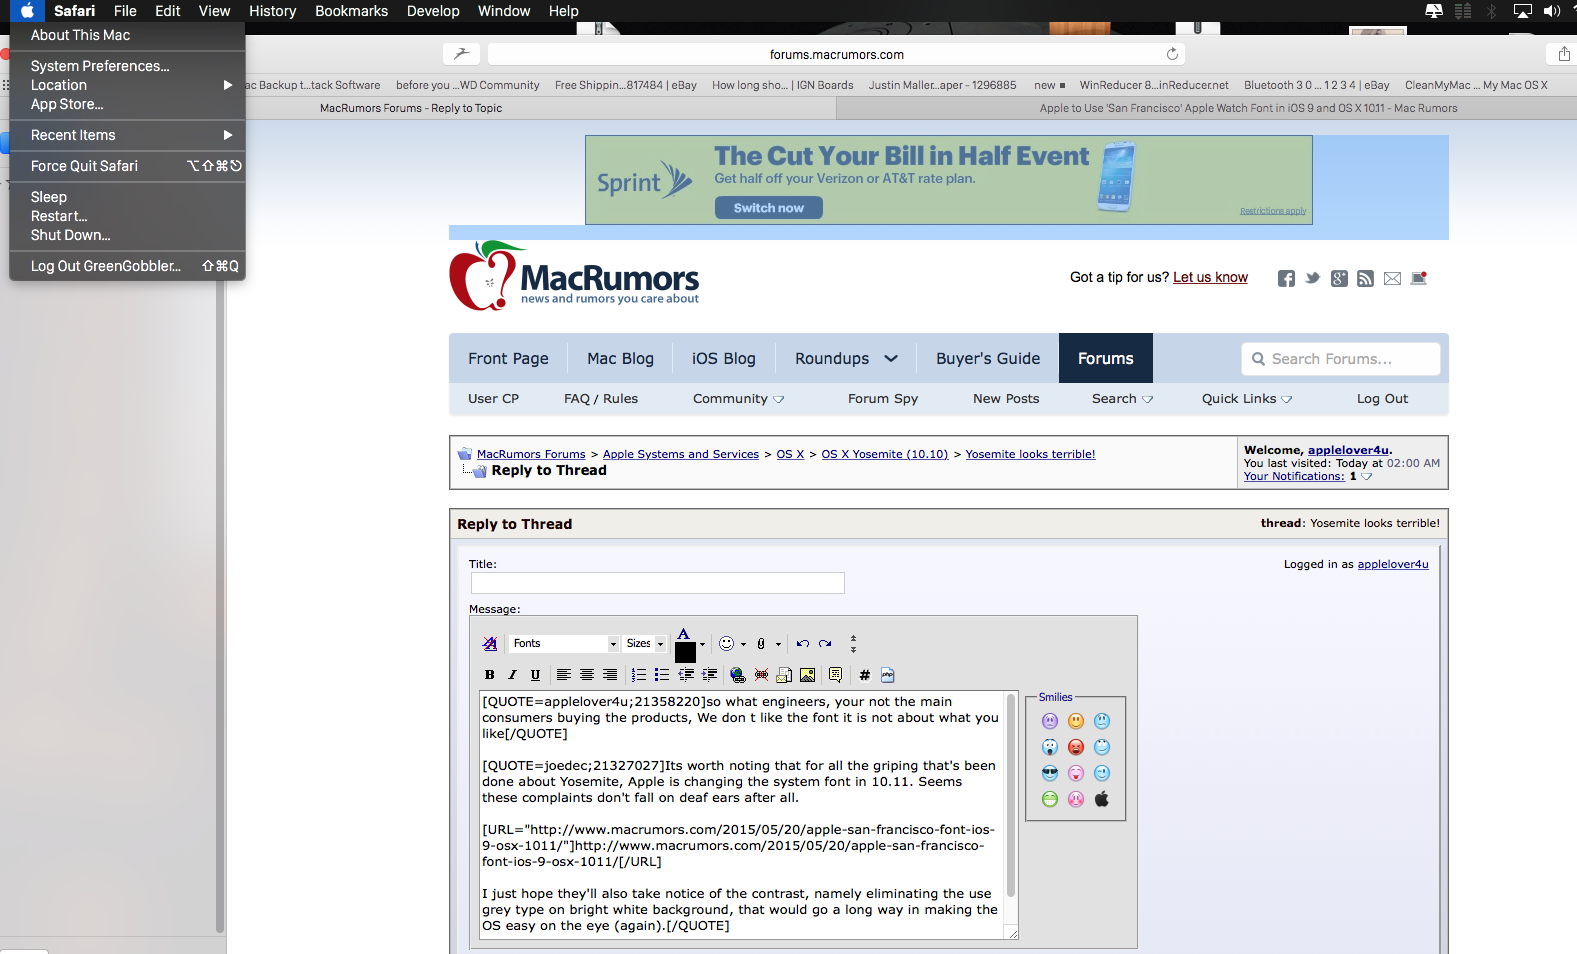This screenshot has height=954, width=1577.
Task: Open the attachments paperclip dropdown arrow
Action: (778, 645)
